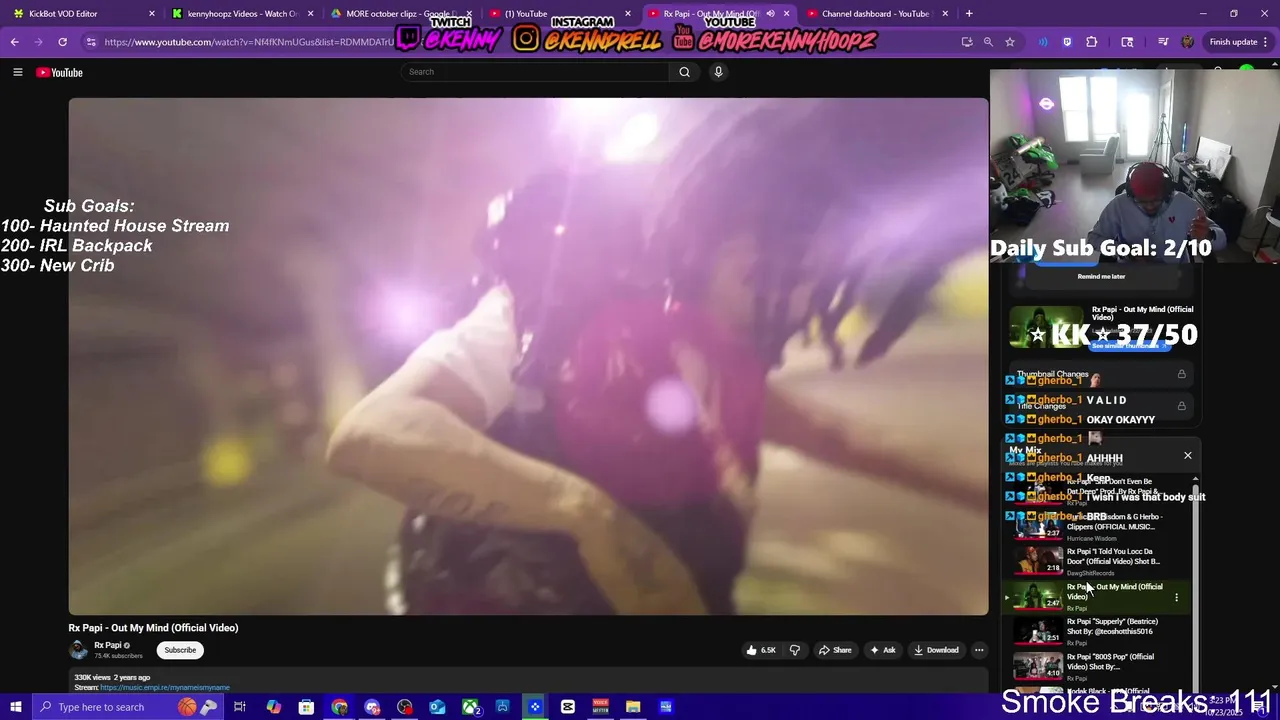Dislike the video with thumbs down
The width and height of the screenshot is (1280, 720).
(x=795, y=650)
